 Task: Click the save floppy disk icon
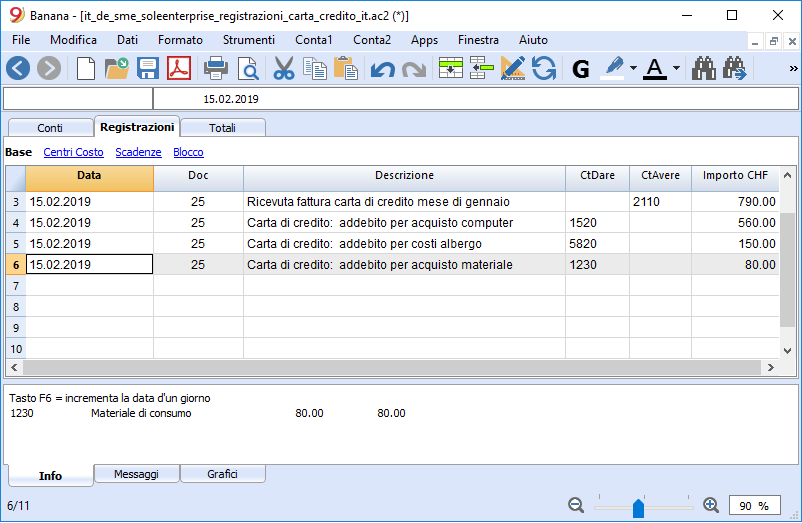148,68
